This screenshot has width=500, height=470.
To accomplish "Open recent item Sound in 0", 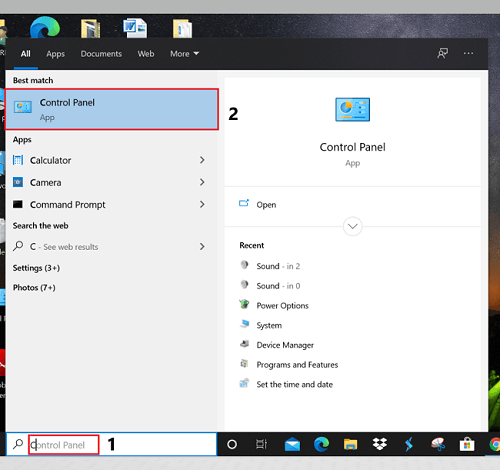I will (278, 286).
